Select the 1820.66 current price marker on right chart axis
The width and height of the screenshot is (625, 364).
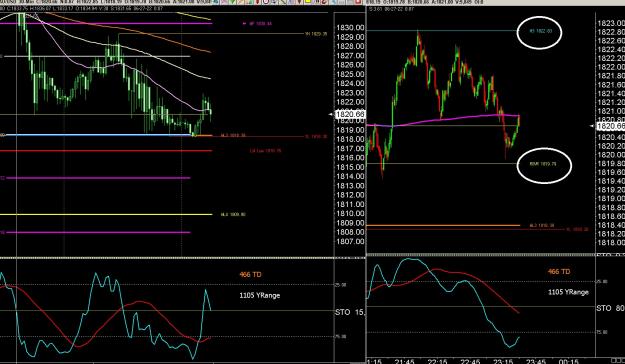611,126
